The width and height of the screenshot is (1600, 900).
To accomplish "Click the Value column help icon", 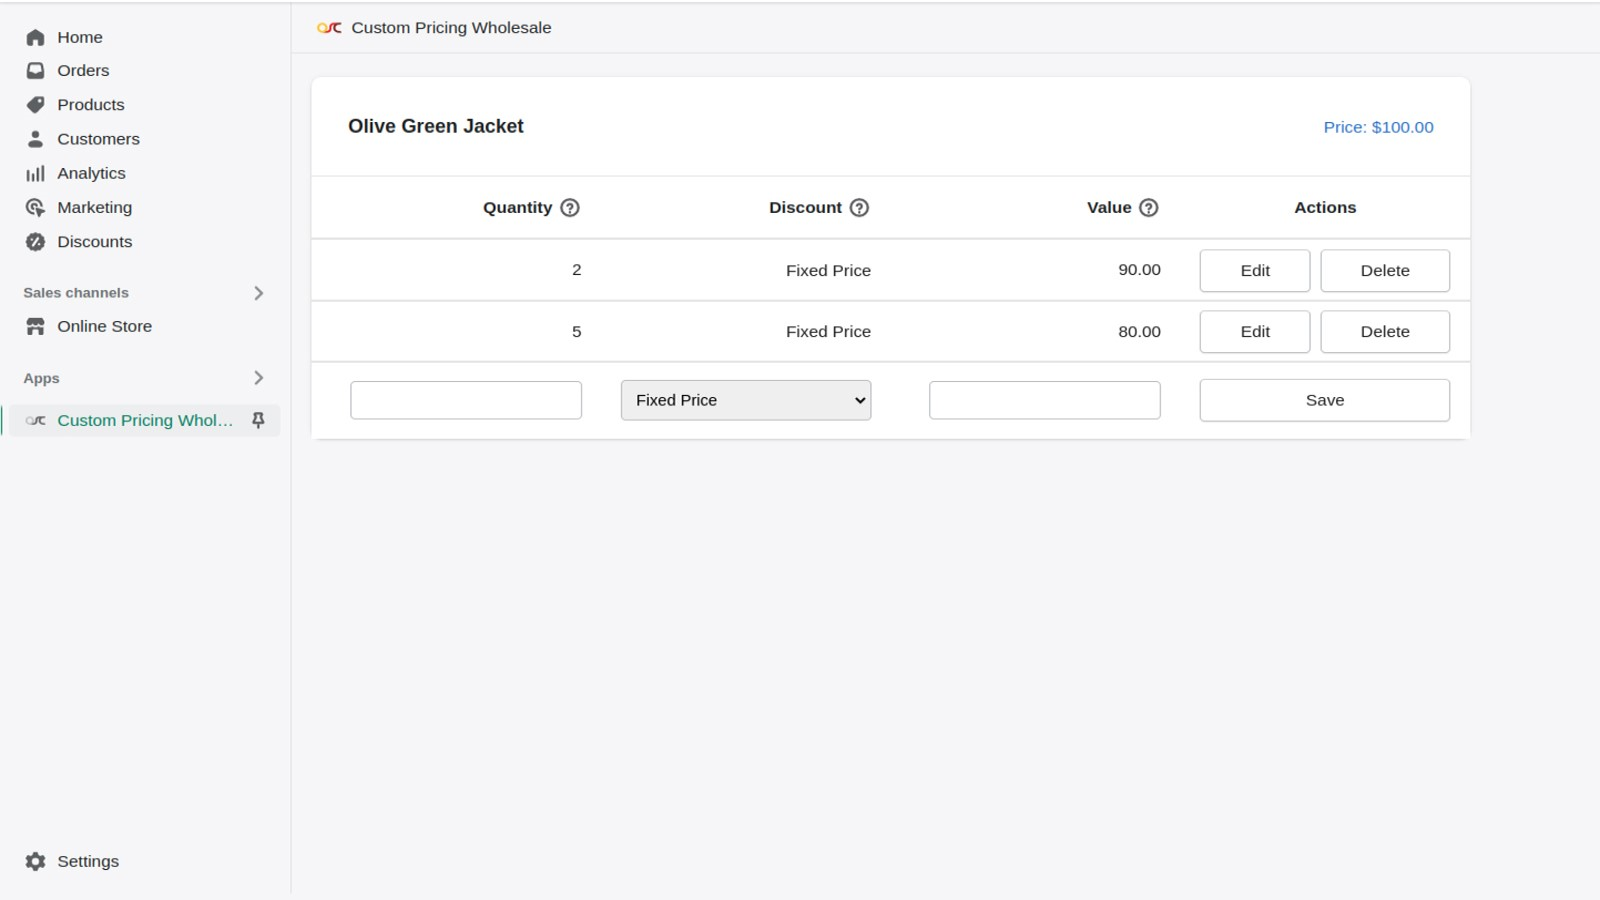I will tap(1149, 208).
